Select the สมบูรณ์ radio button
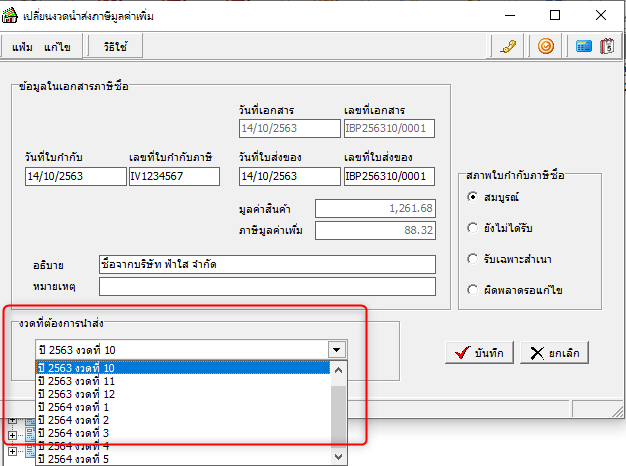Screen dimensions: 626x466 pos(472,197)
